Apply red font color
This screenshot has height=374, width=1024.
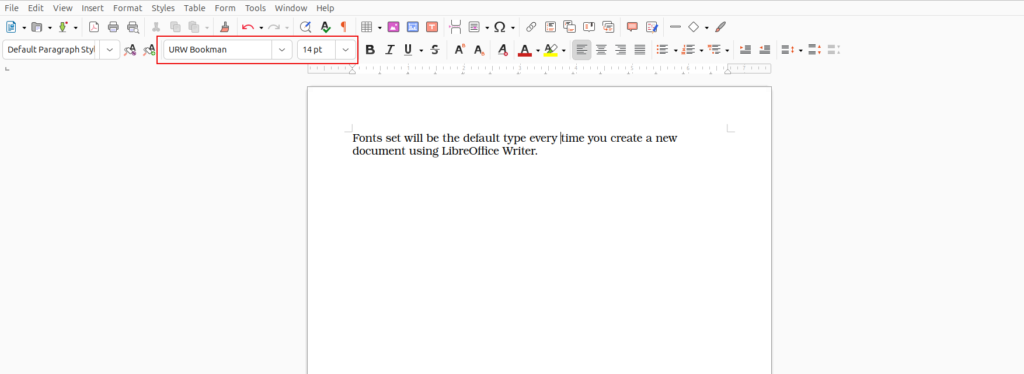524,50
